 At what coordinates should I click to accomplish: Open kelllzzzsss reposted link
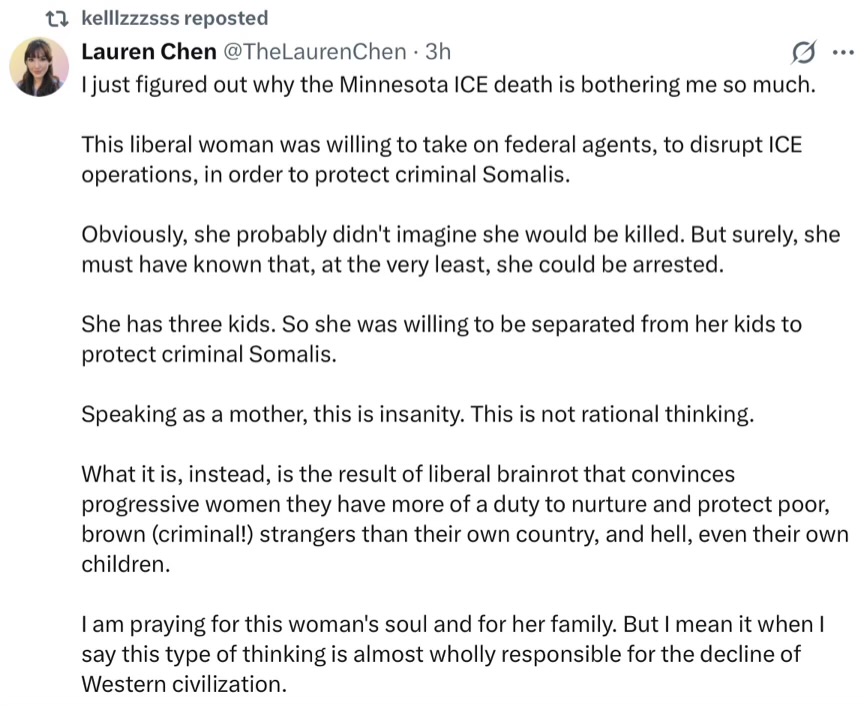[174, 18]
